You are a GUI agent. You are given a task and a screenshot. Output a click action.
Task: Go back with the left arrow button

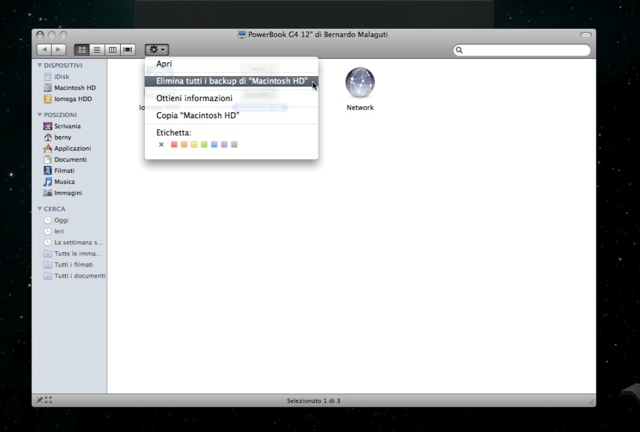44,49
